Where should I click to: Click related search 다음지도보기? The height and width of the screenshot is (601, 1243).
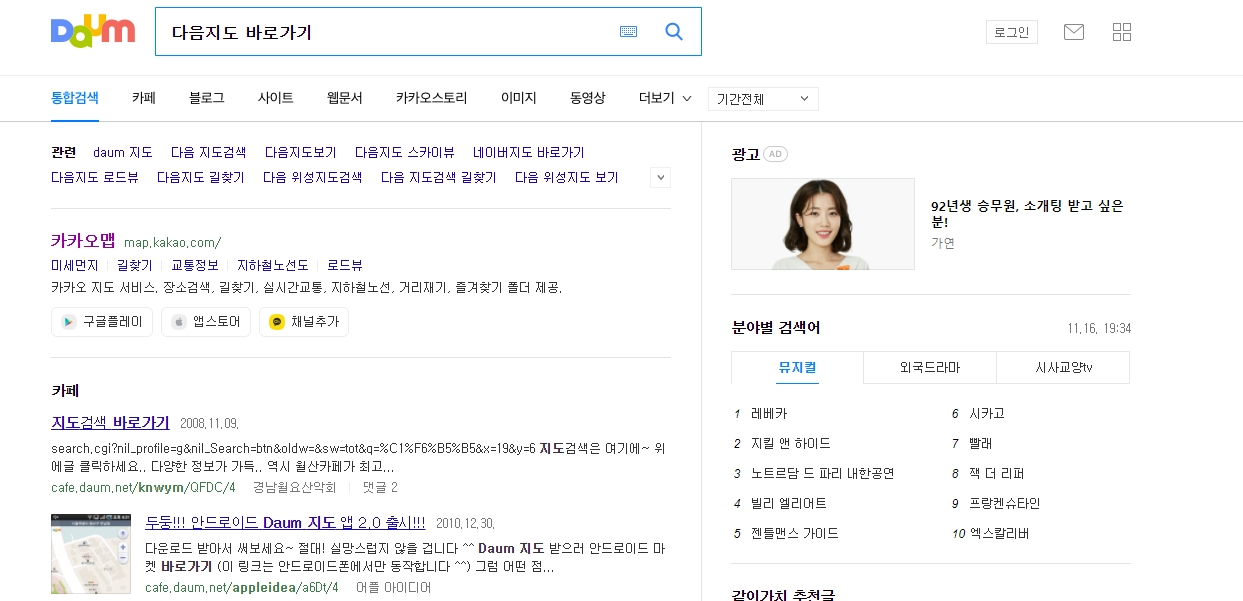coord(301,153)
